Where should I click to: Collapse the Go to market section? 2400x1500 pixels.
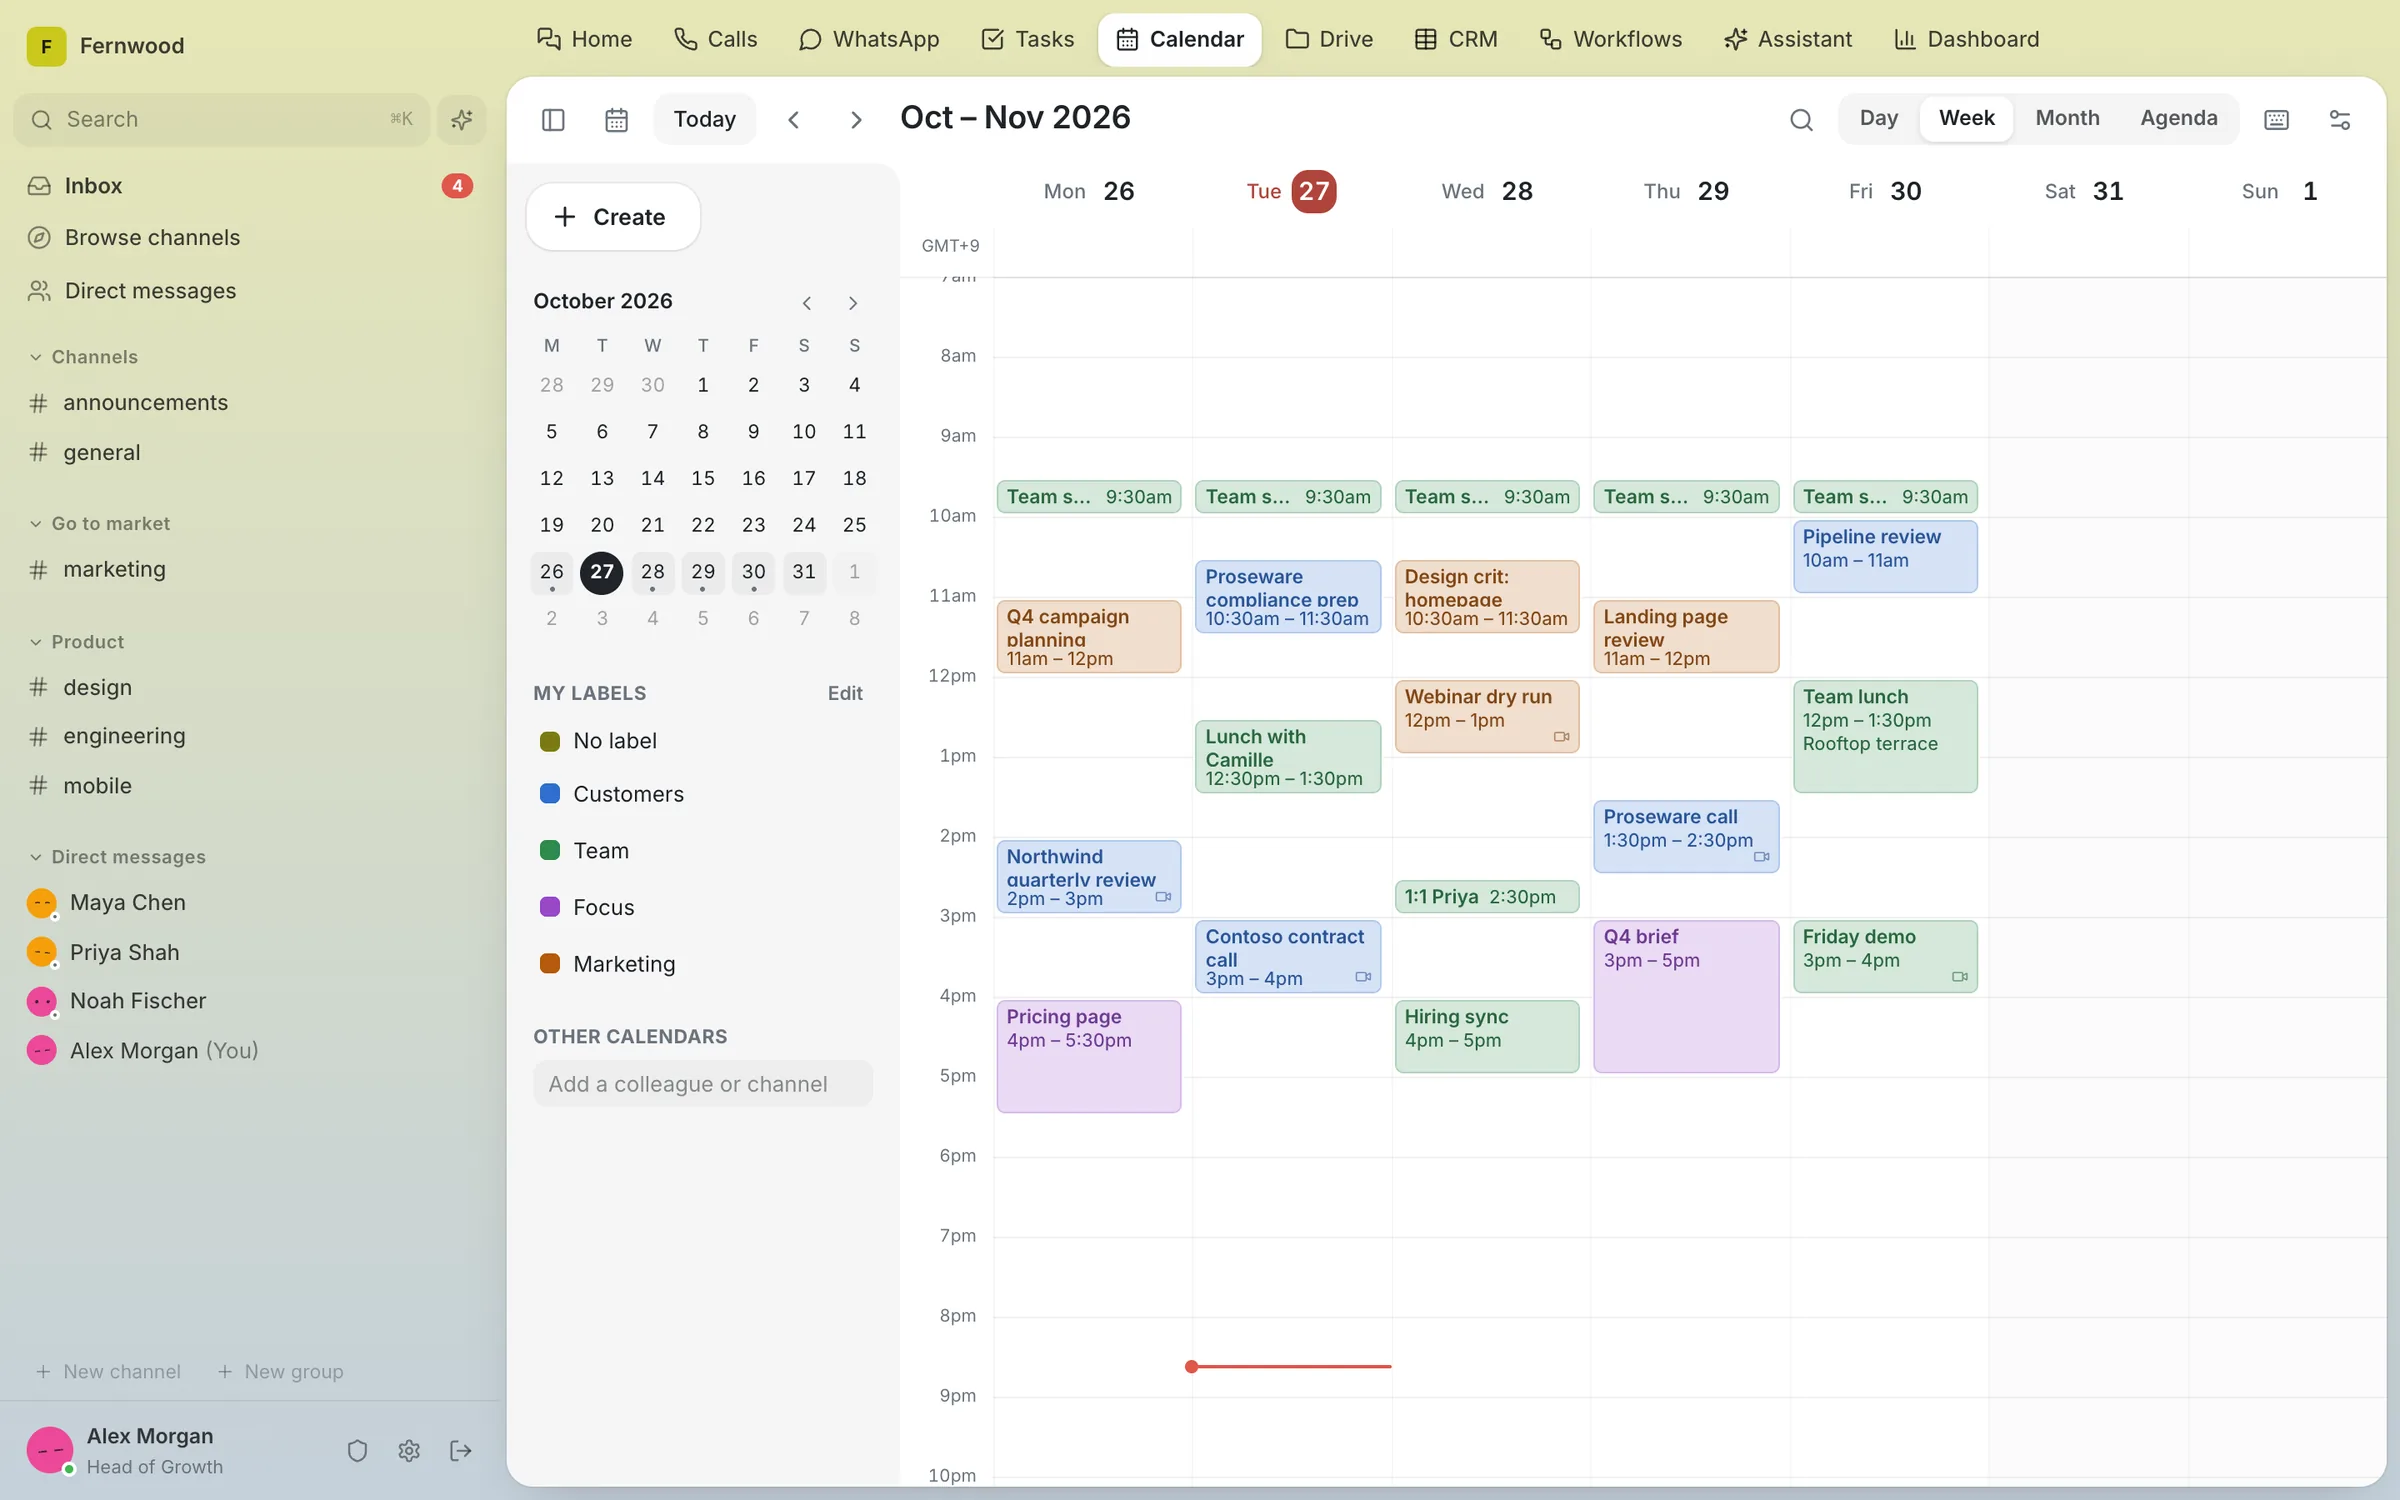pyautogui.click(x=100, y=524)
